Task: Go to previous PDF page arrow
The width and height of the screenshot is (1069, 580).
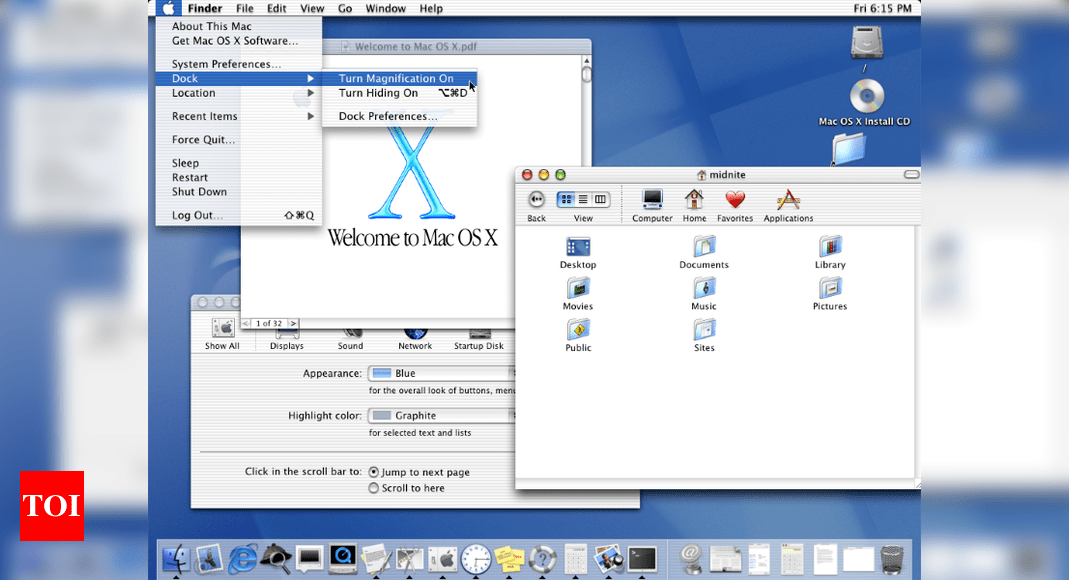Action: (x=246, y=324)
